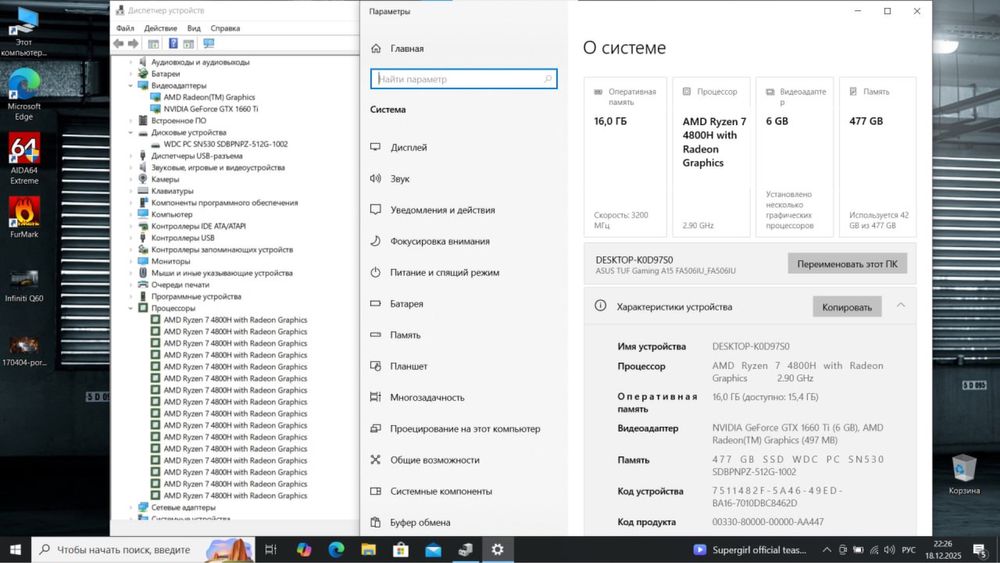Click volume speaker icon in tray
Screen dimensions: 1000x563
point(889,550)
